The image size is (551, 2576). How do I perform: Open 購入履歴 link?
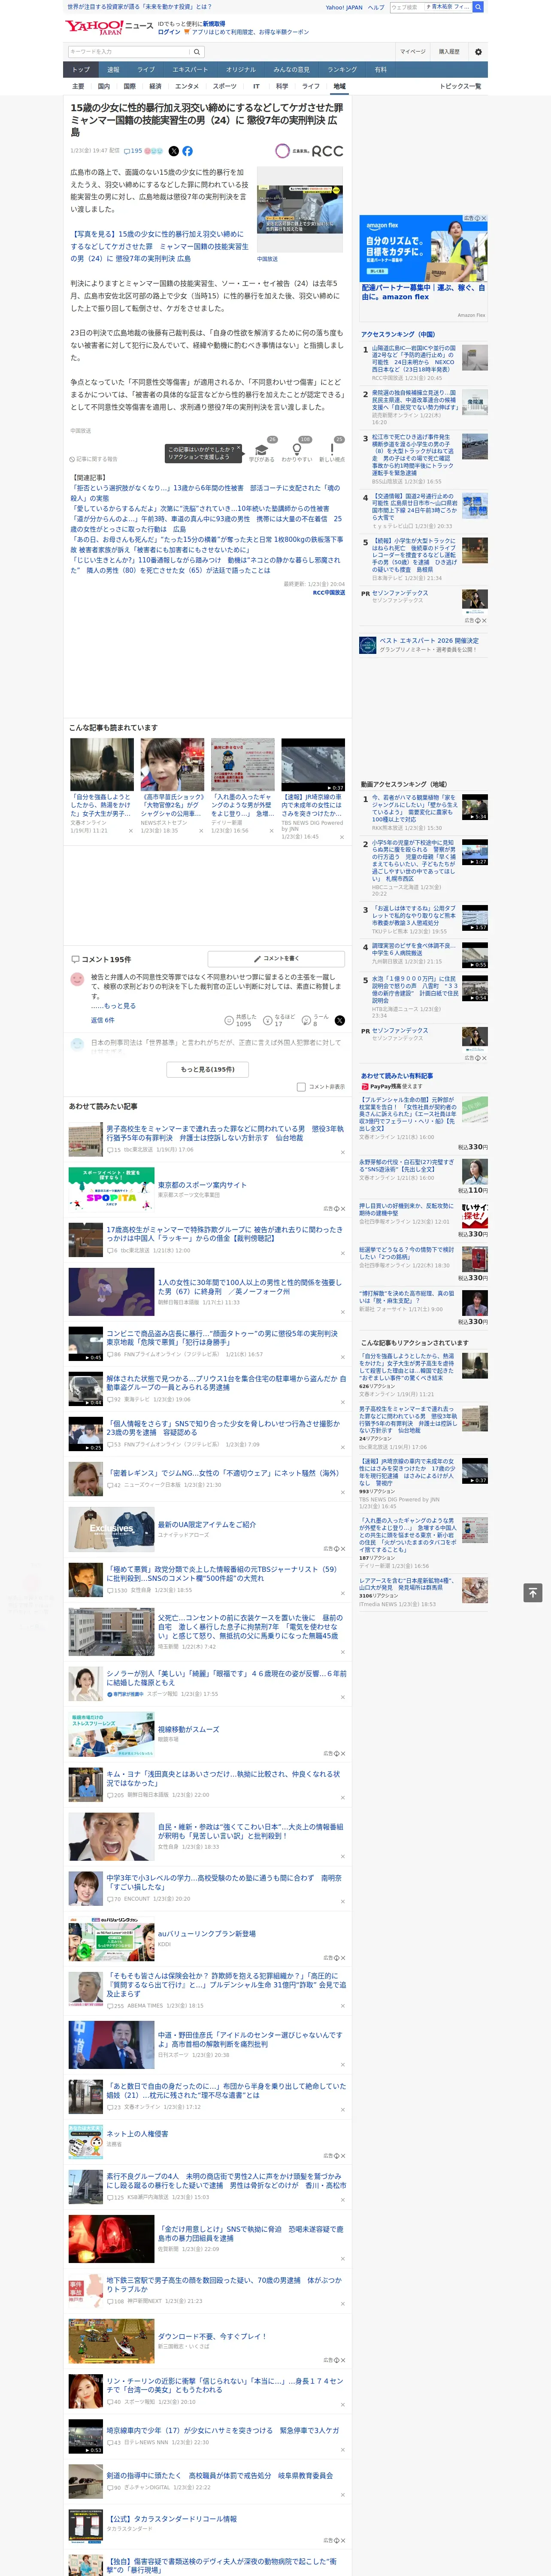click(x=449, y=51)
